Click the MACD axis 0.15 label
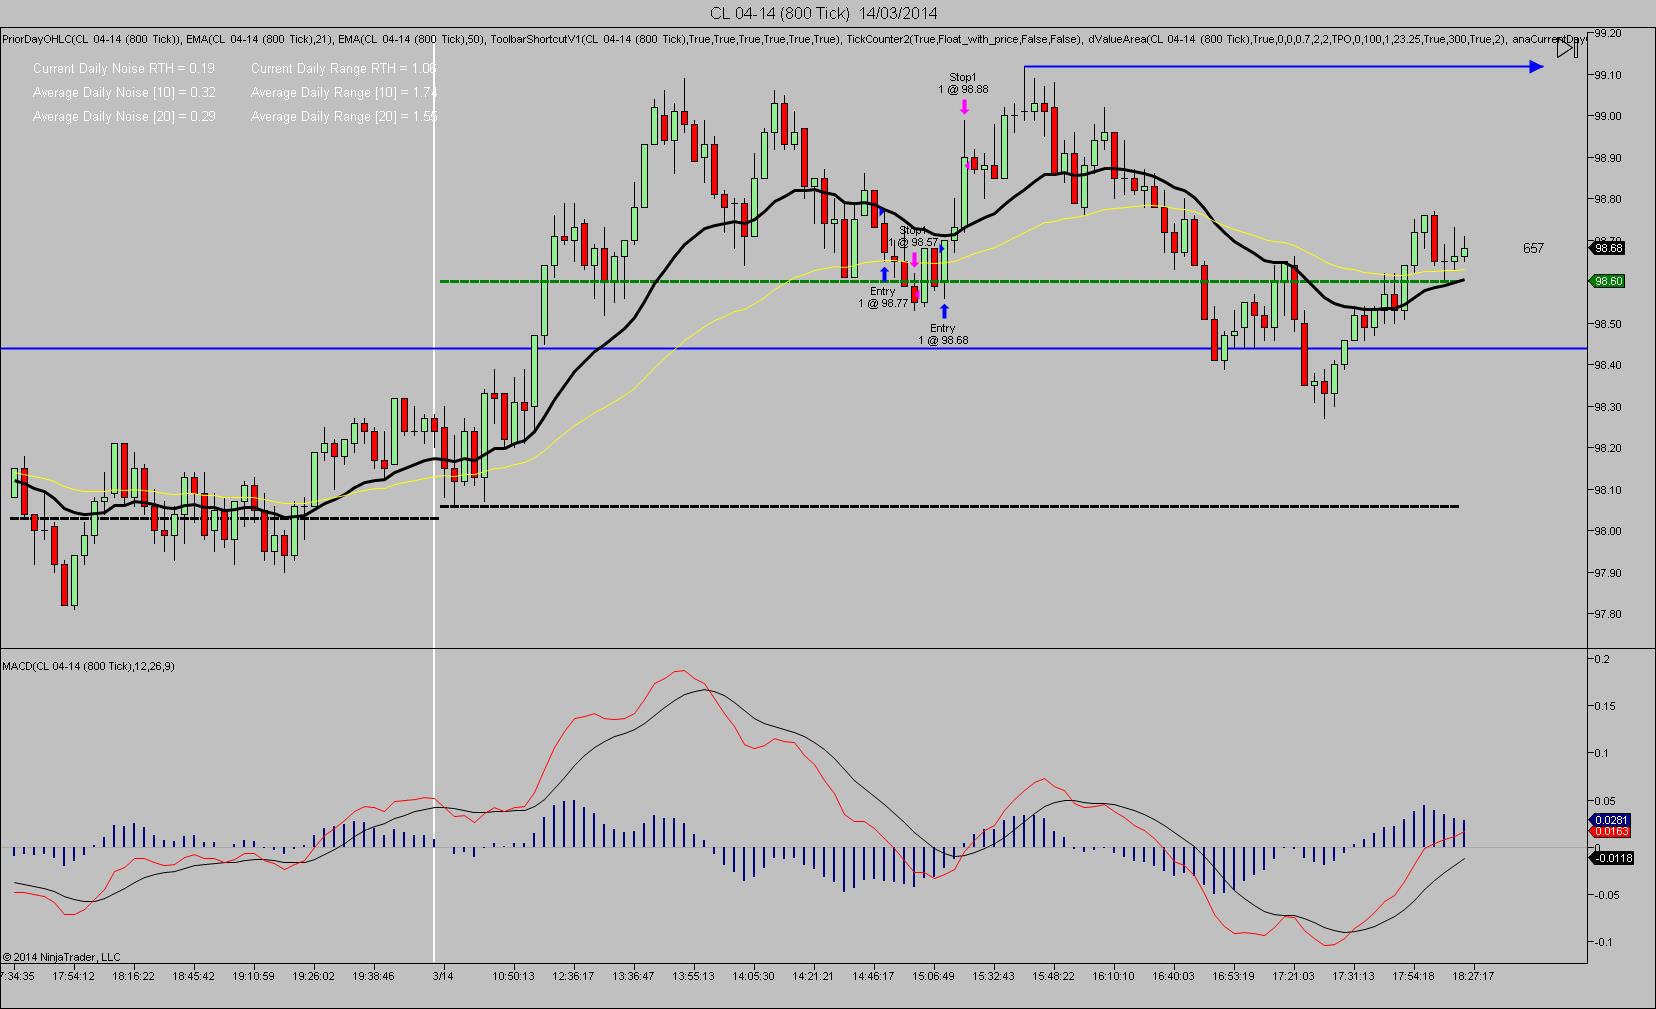Screen dimensions: 1656x1009 pos(1604,706)
